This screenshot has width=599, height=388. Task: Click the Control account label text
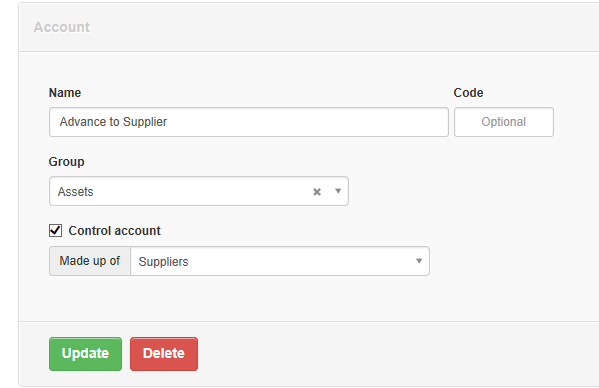coord(114,231)
